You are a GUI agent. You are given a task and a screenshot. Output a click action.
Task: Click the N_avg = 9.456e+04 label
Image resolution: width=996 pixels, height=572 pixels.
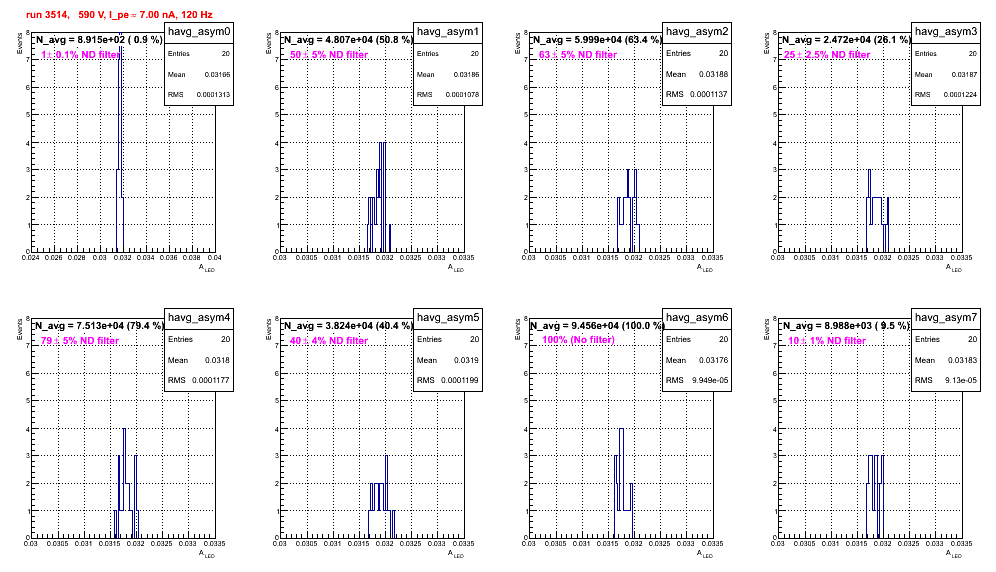click(597, 325)
